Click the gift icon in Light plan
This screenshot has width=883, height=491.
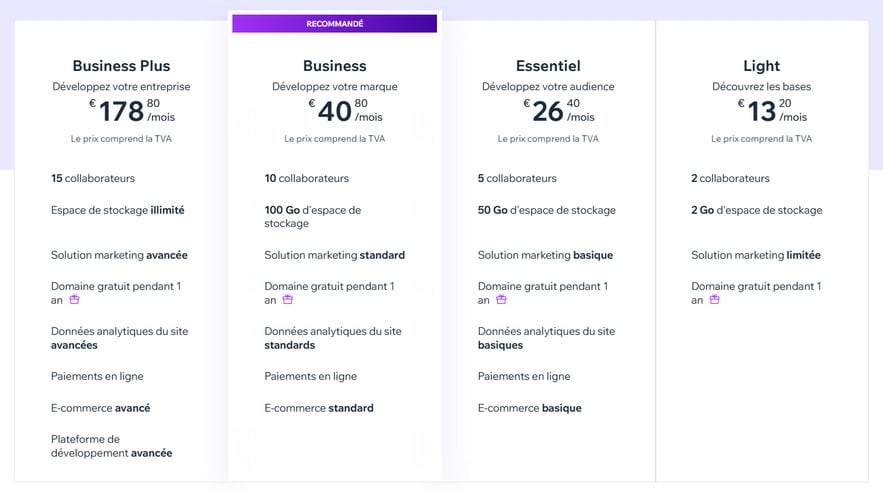coord(715,300)
